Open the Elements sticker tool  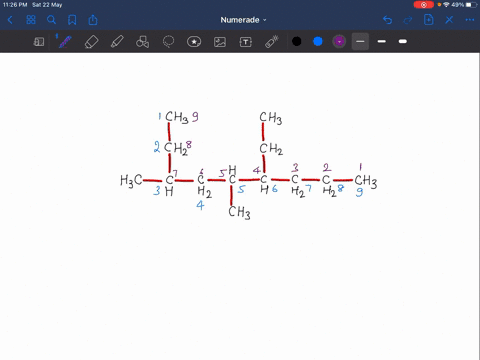[x=194, y=42]
